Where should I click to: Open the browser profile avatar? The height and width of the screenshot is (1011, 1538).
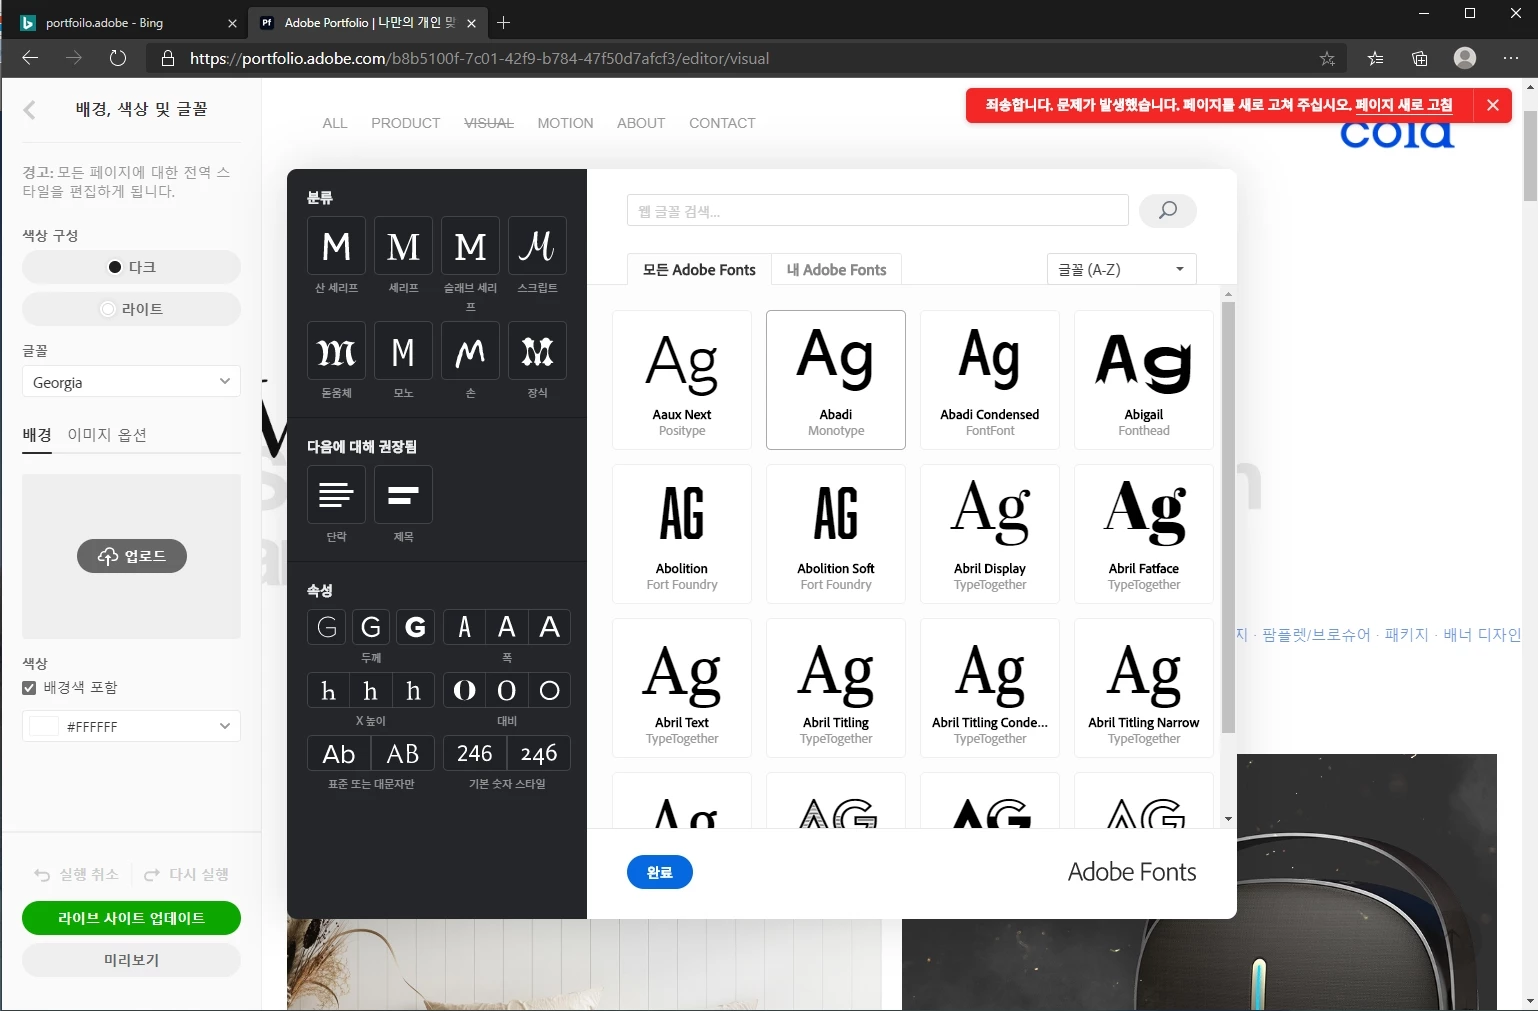coord(1465,58)
